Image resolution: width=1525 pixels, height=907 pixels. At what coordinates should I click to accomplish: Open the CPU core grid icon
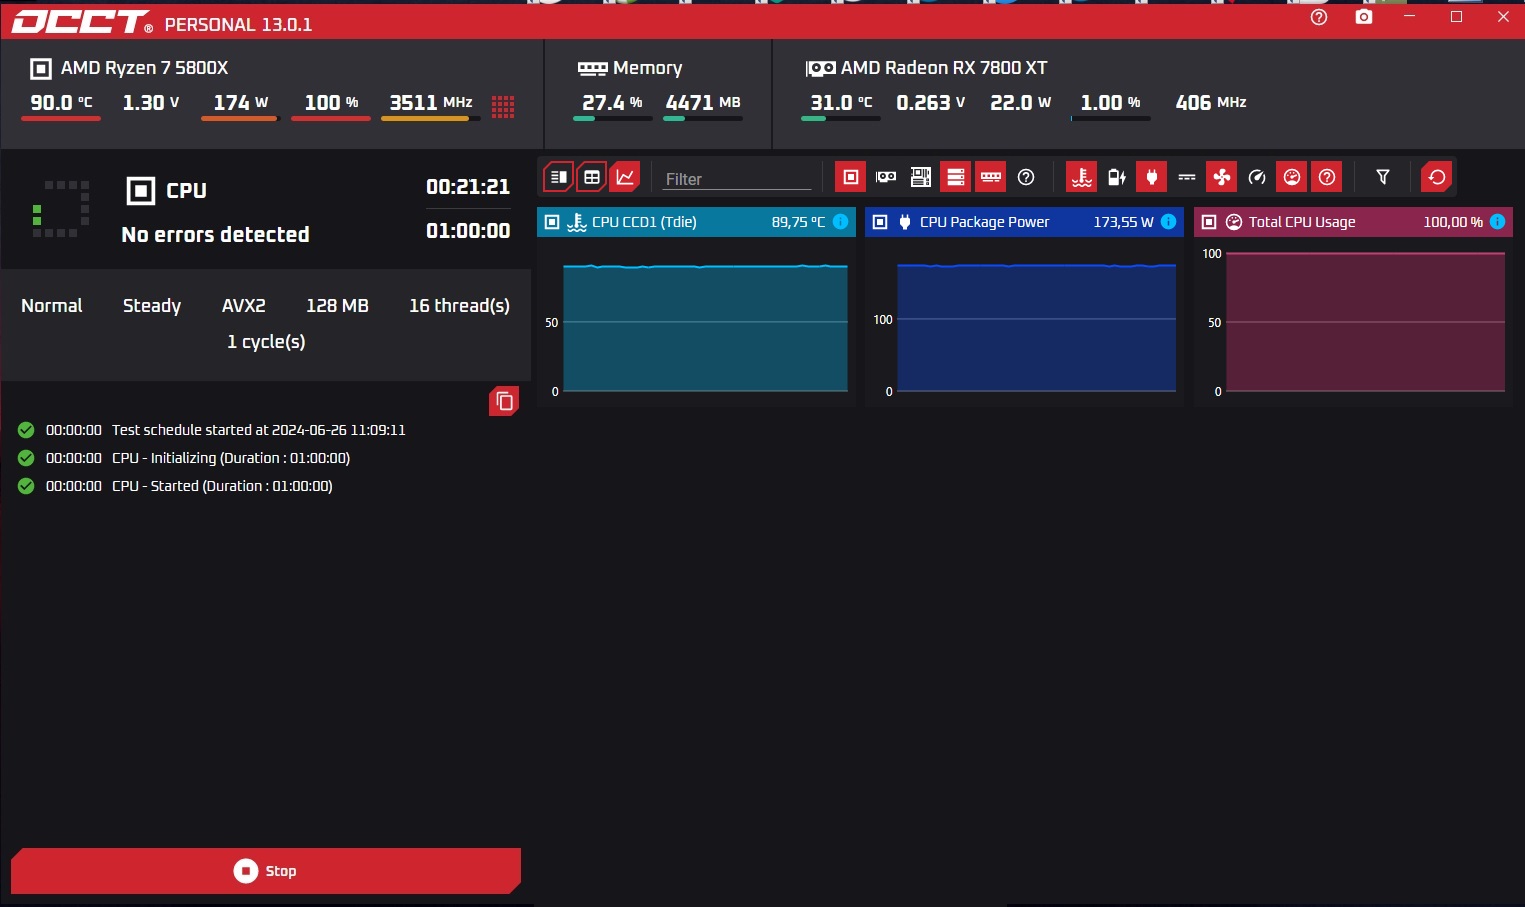(503, 107)
